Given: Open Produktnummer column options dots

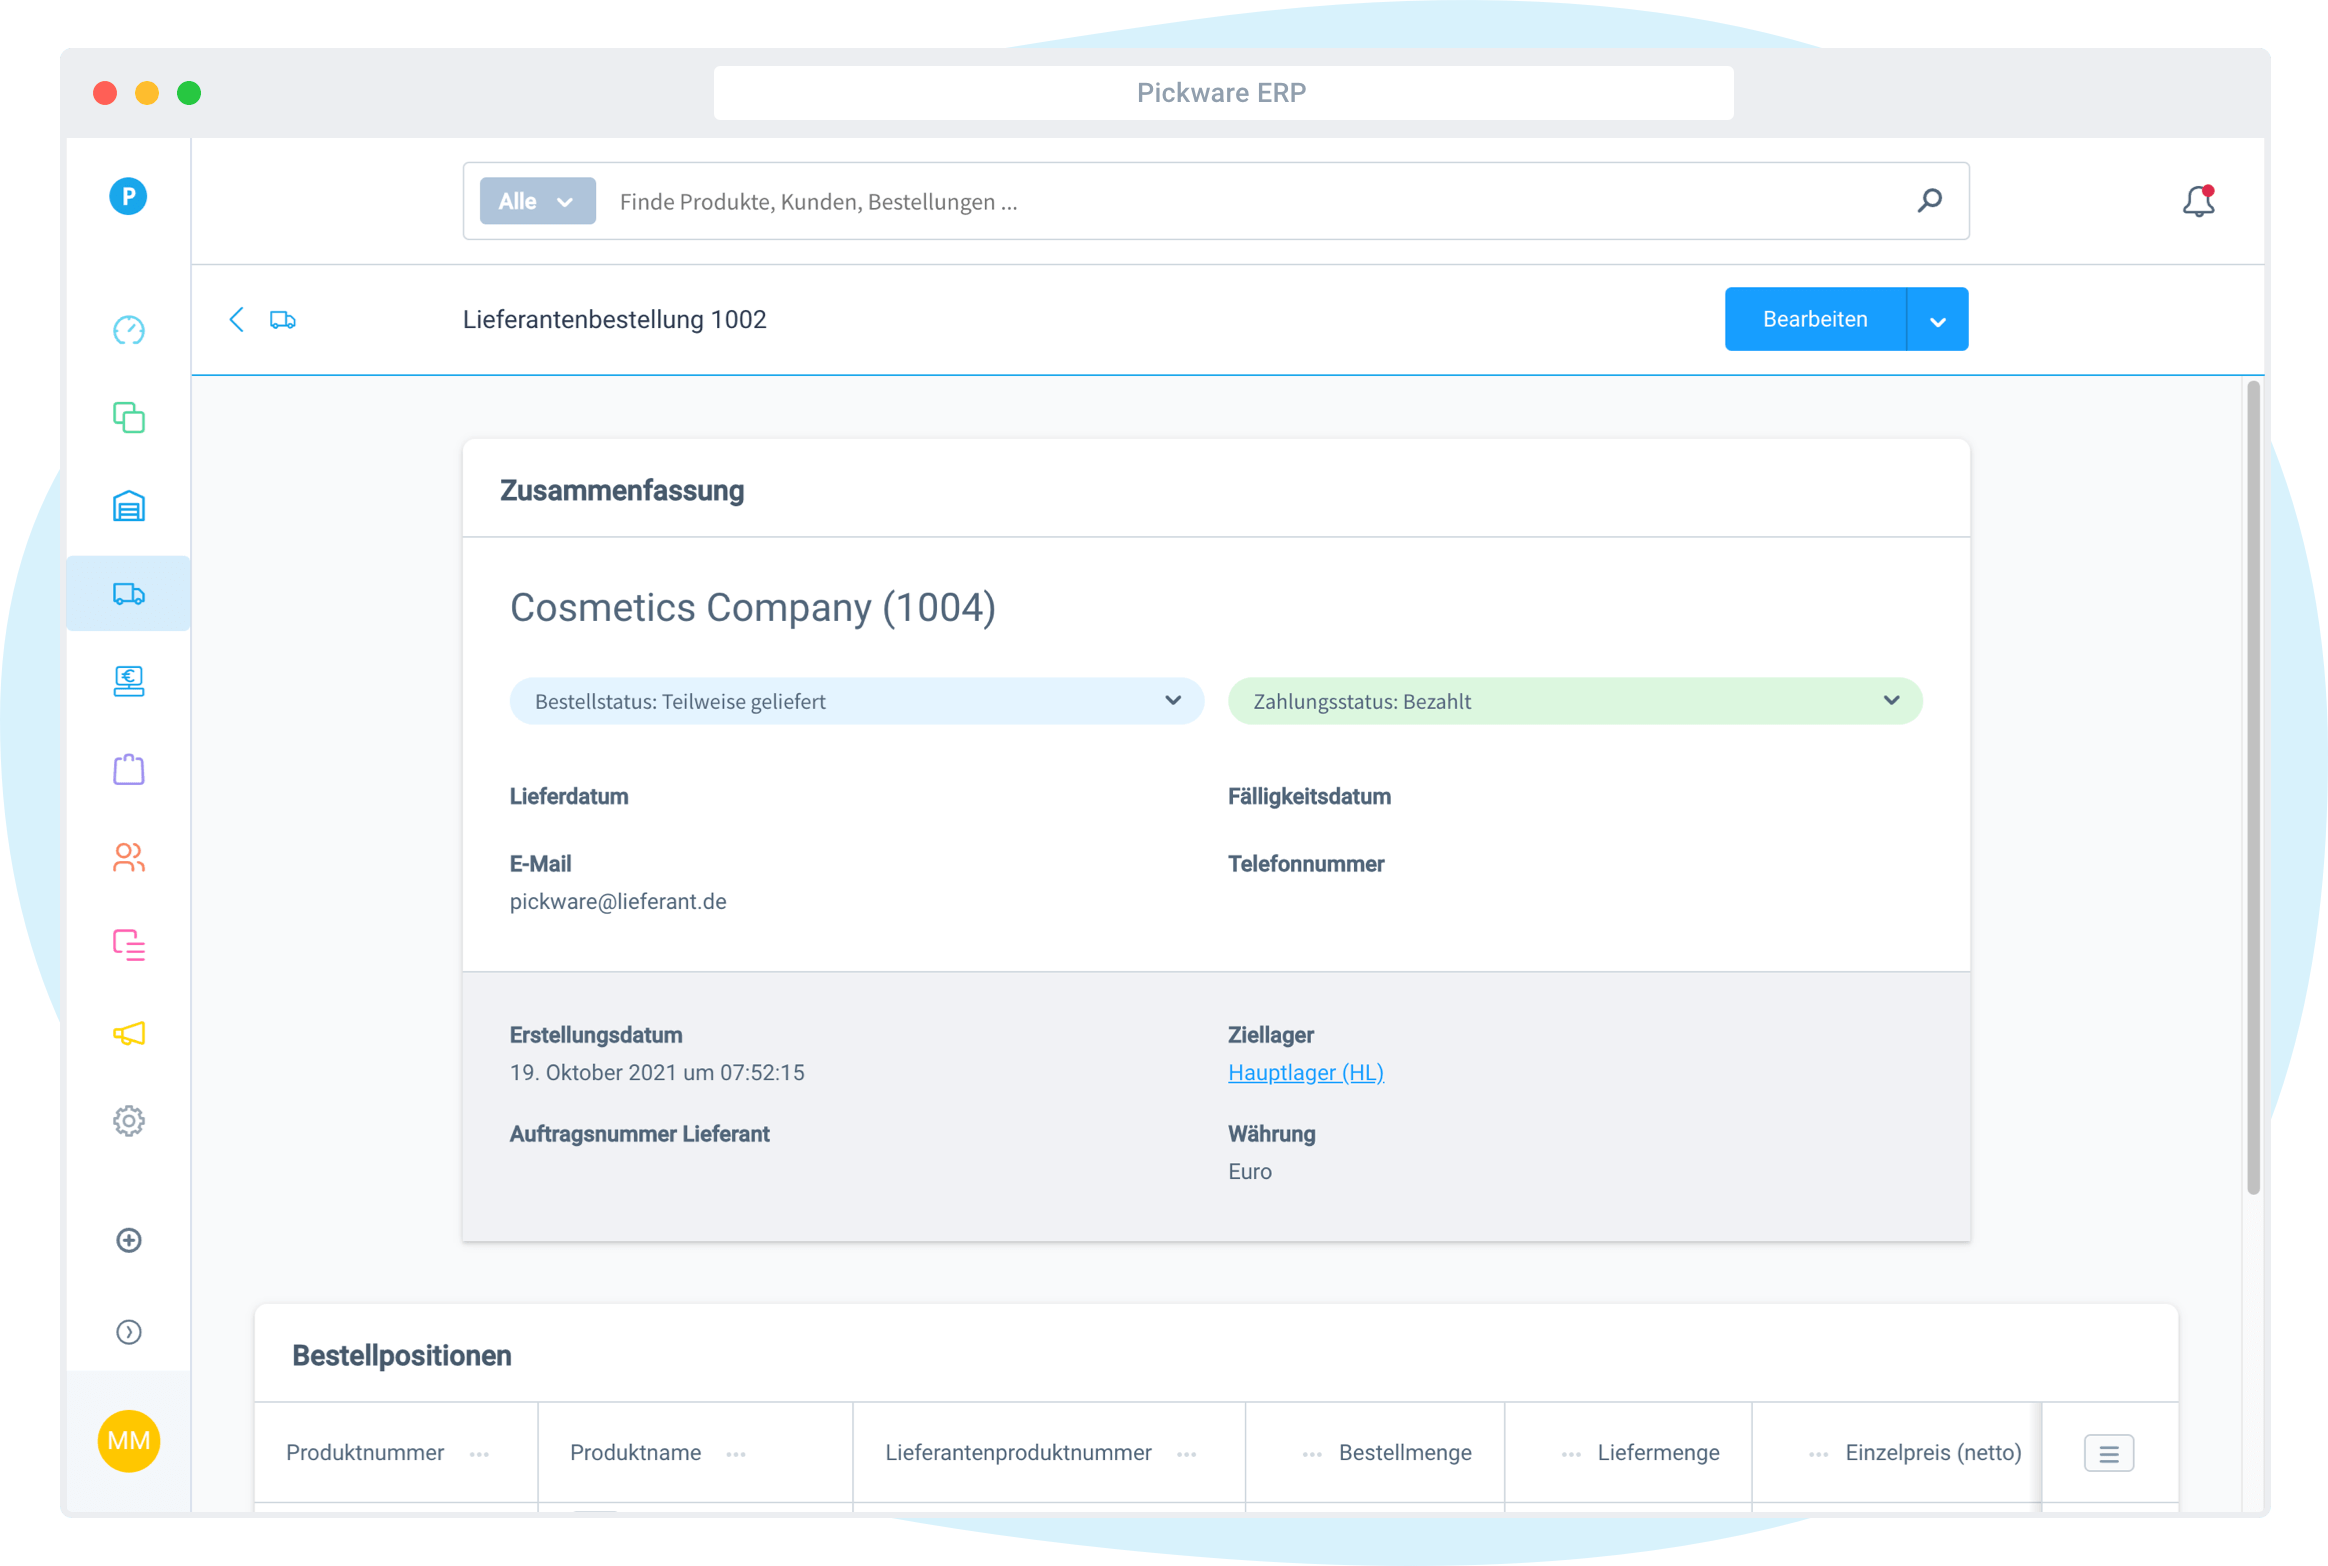Looking at the screenshot, I should pos(479,1454).
